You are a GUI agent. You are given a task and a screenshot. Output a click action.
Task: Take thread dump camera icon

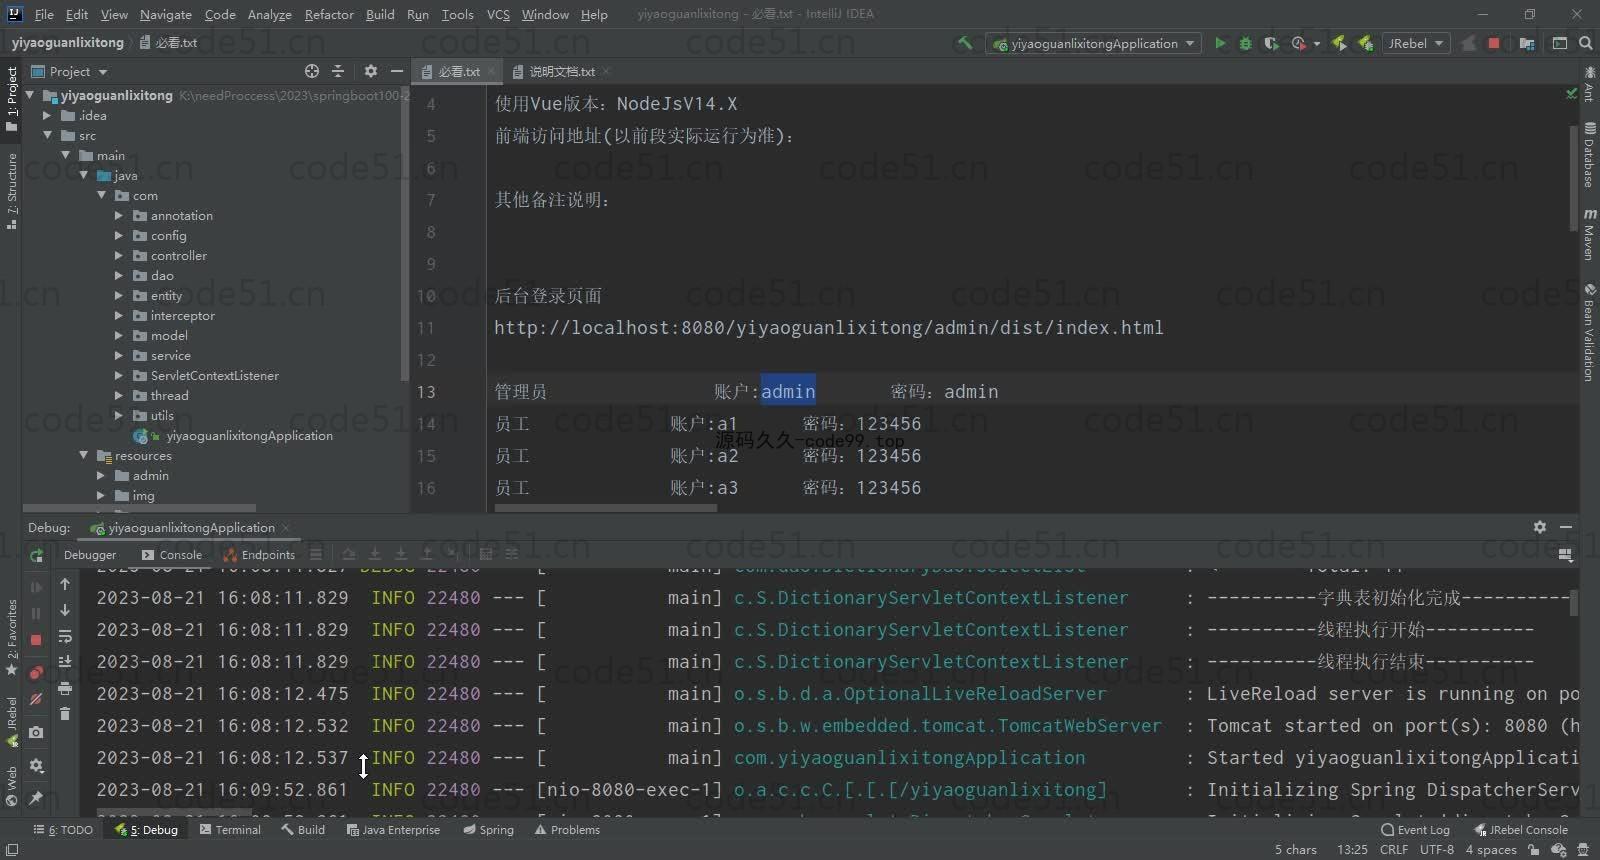[36, 733]
